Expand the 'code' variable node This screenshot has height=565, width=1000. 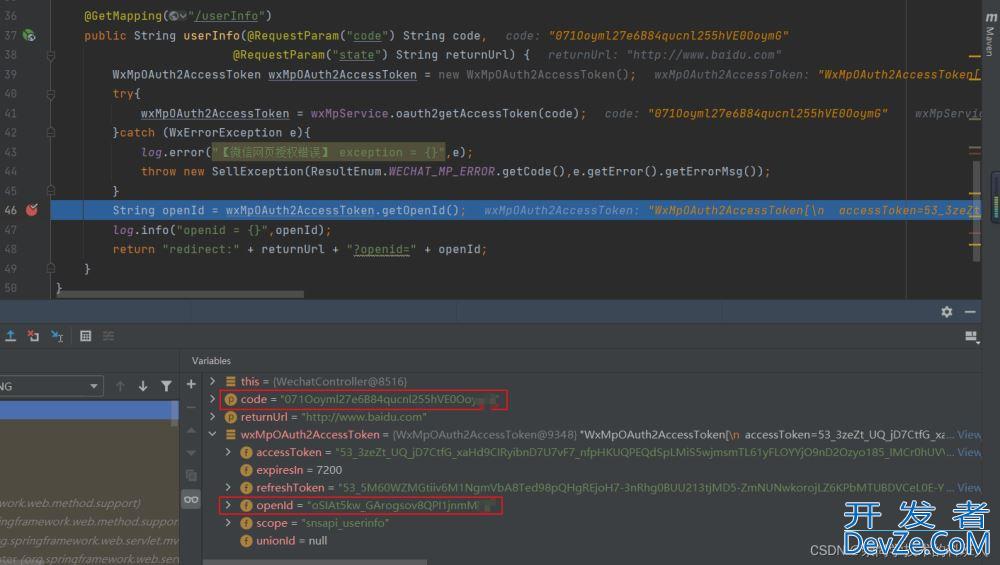click(212, 399)
